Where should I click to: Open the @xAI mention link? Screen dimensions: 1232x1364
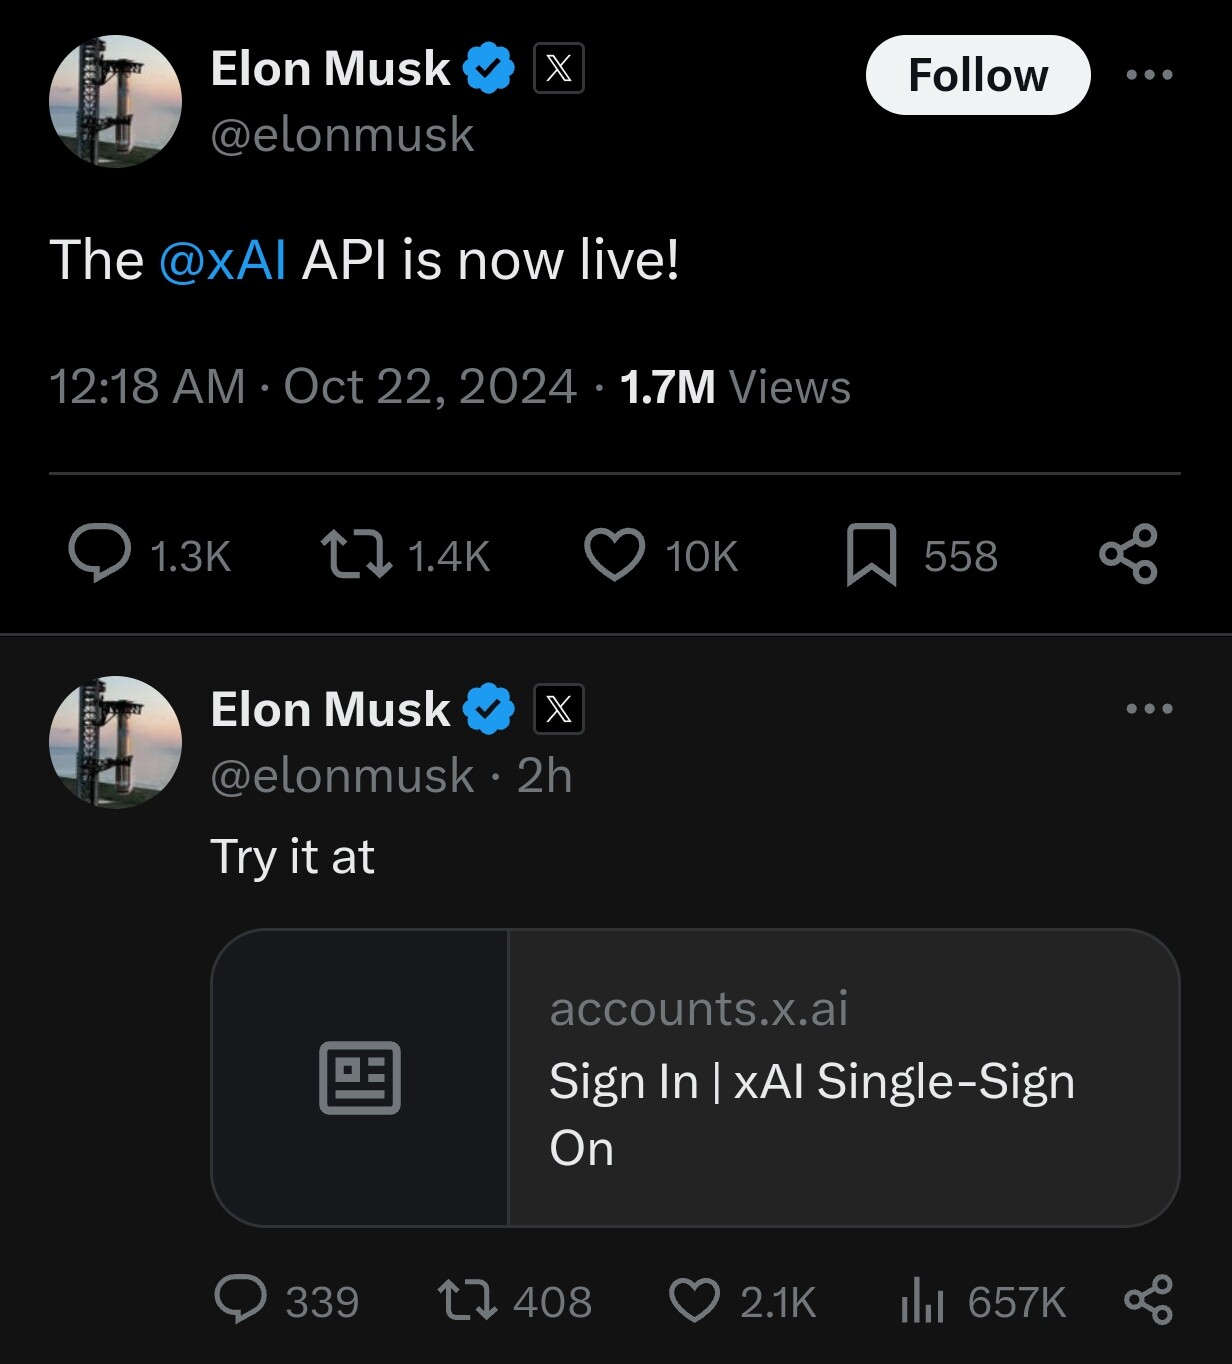(222, 260)
